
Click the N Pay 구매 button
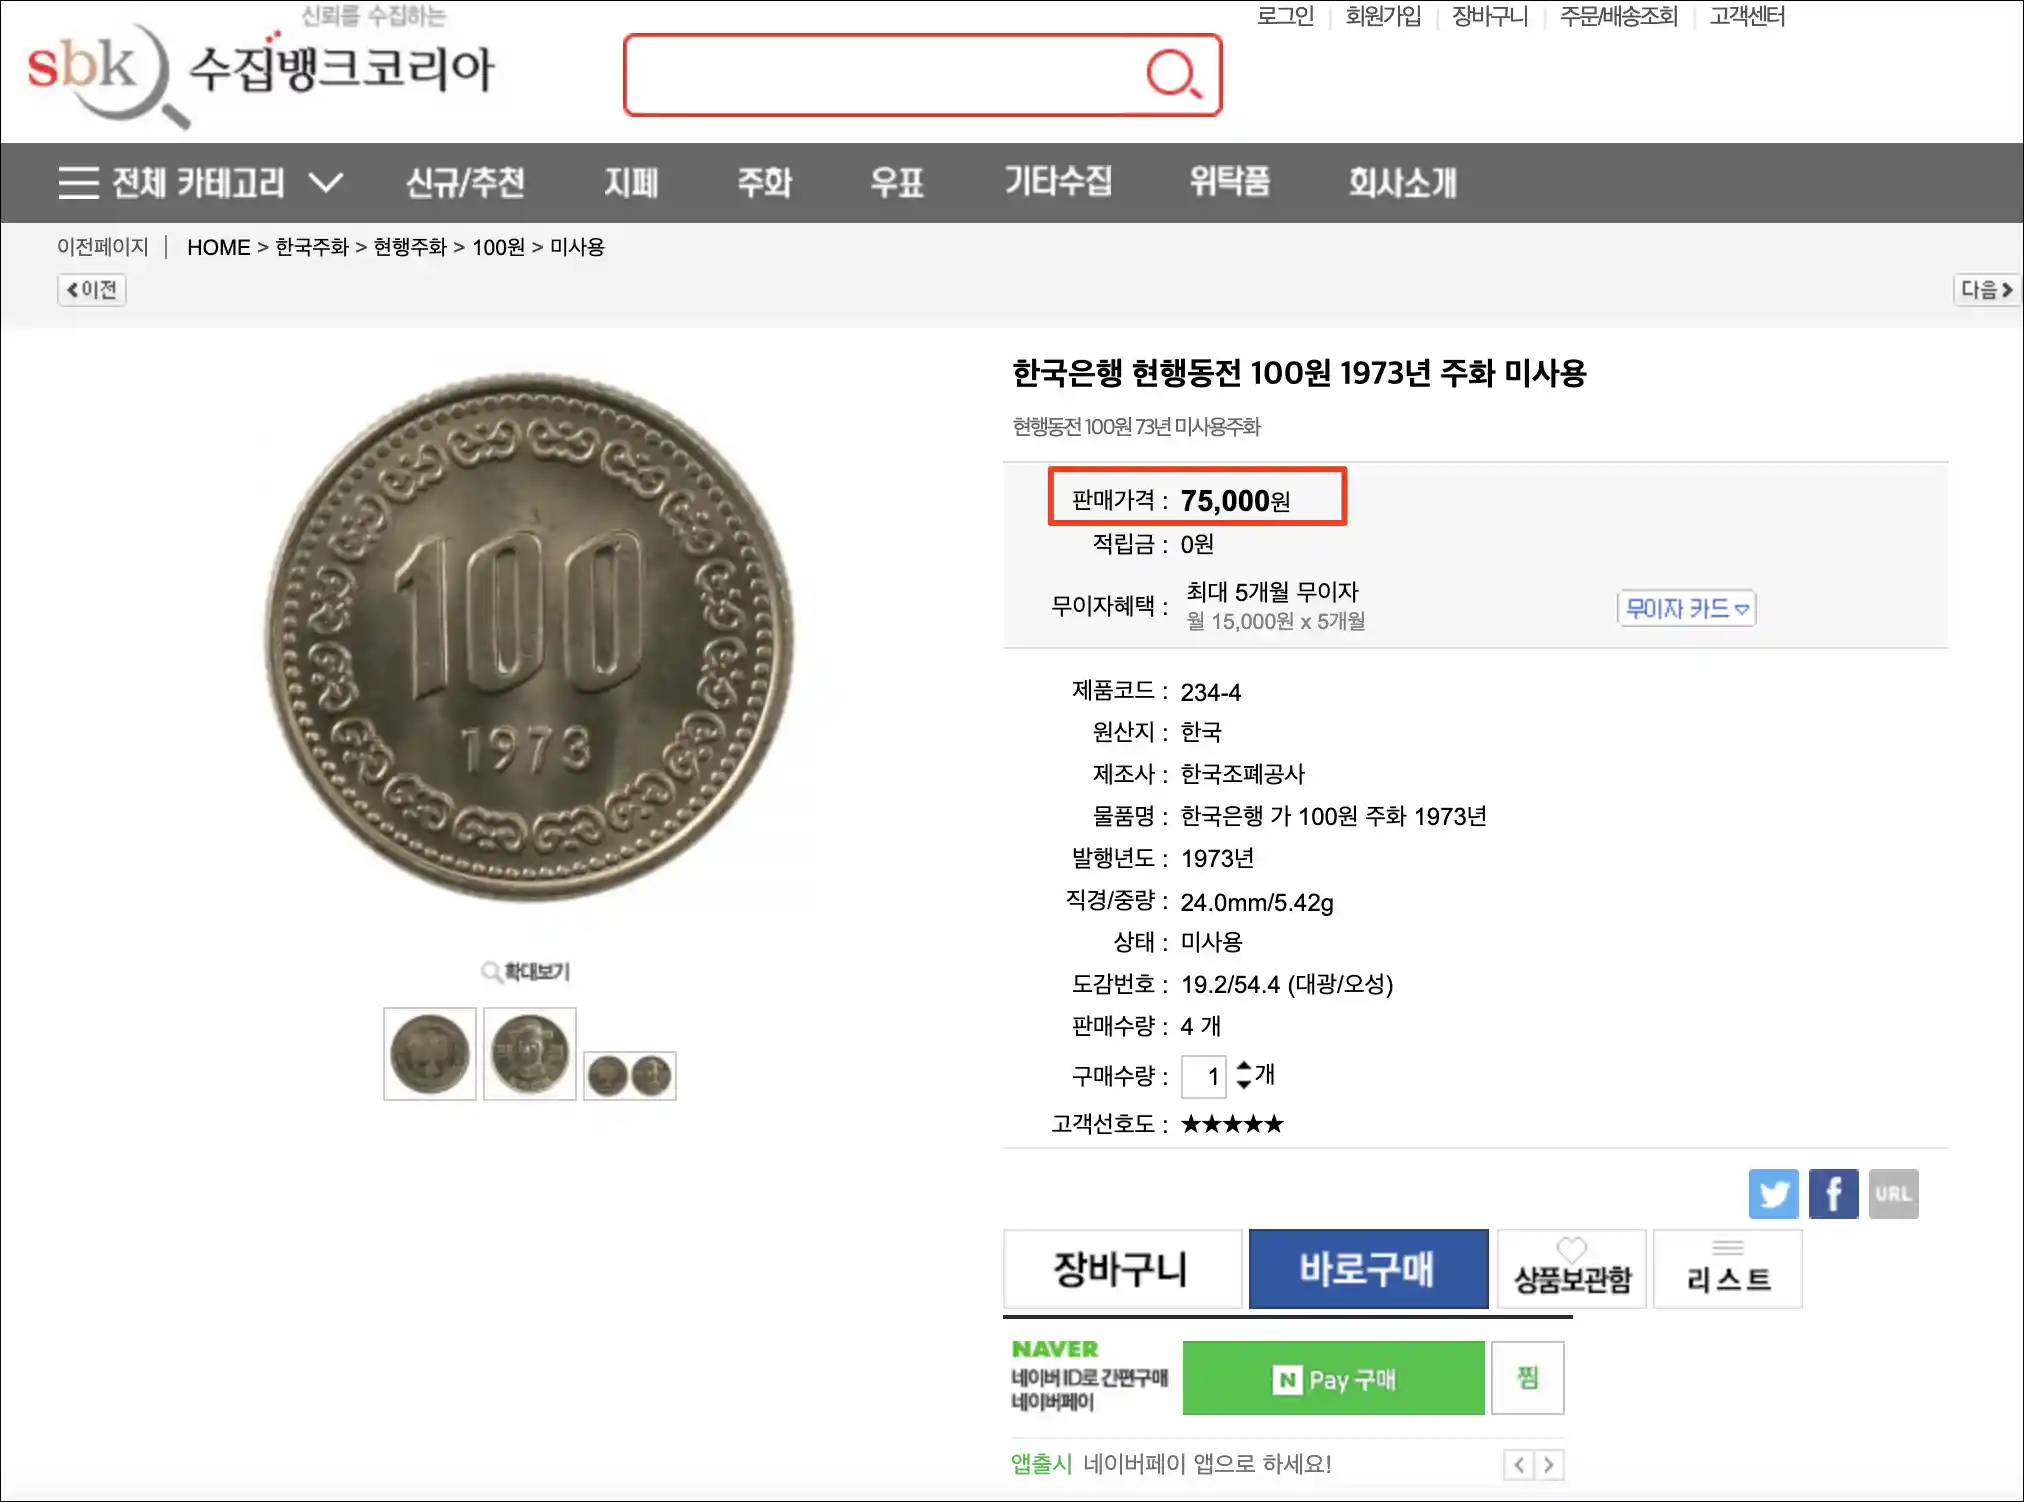point(1332,1377)
